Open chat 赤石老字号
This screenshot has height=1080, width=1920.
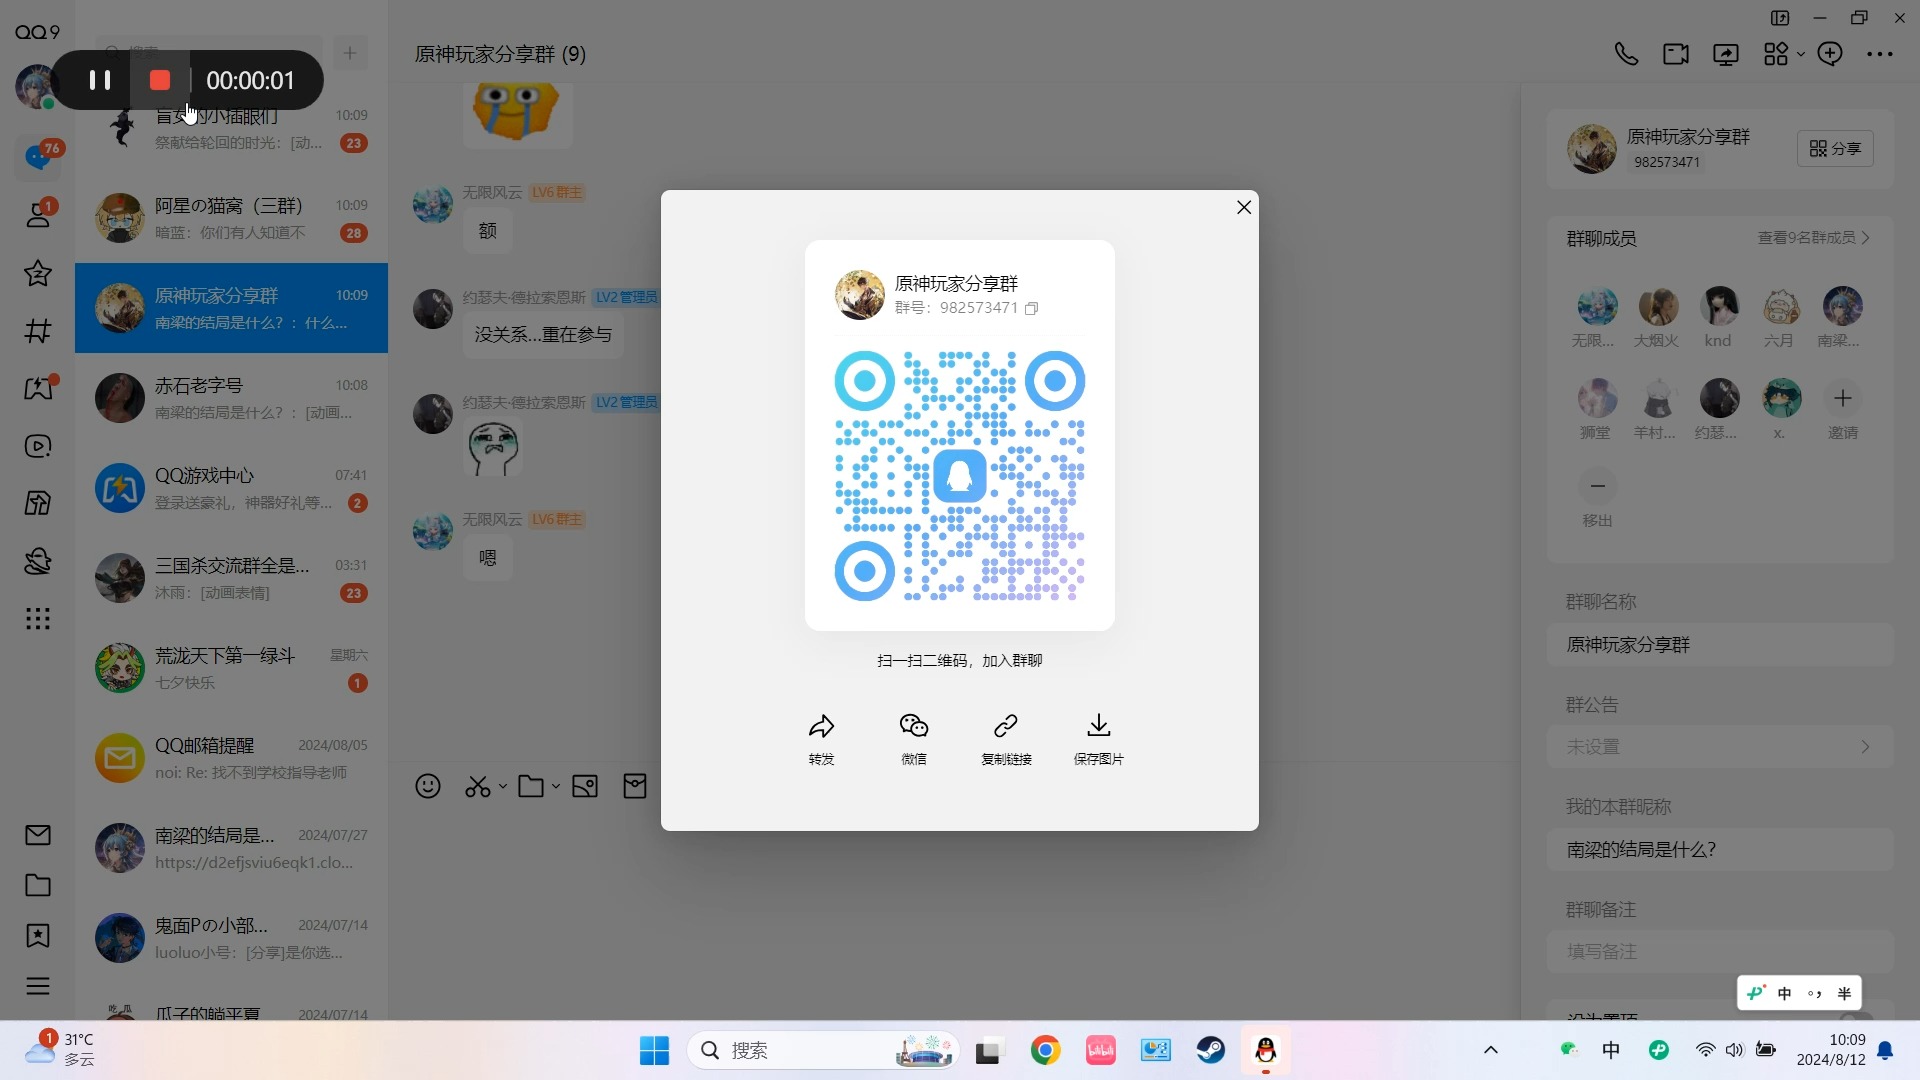click(x=231, y=398)
